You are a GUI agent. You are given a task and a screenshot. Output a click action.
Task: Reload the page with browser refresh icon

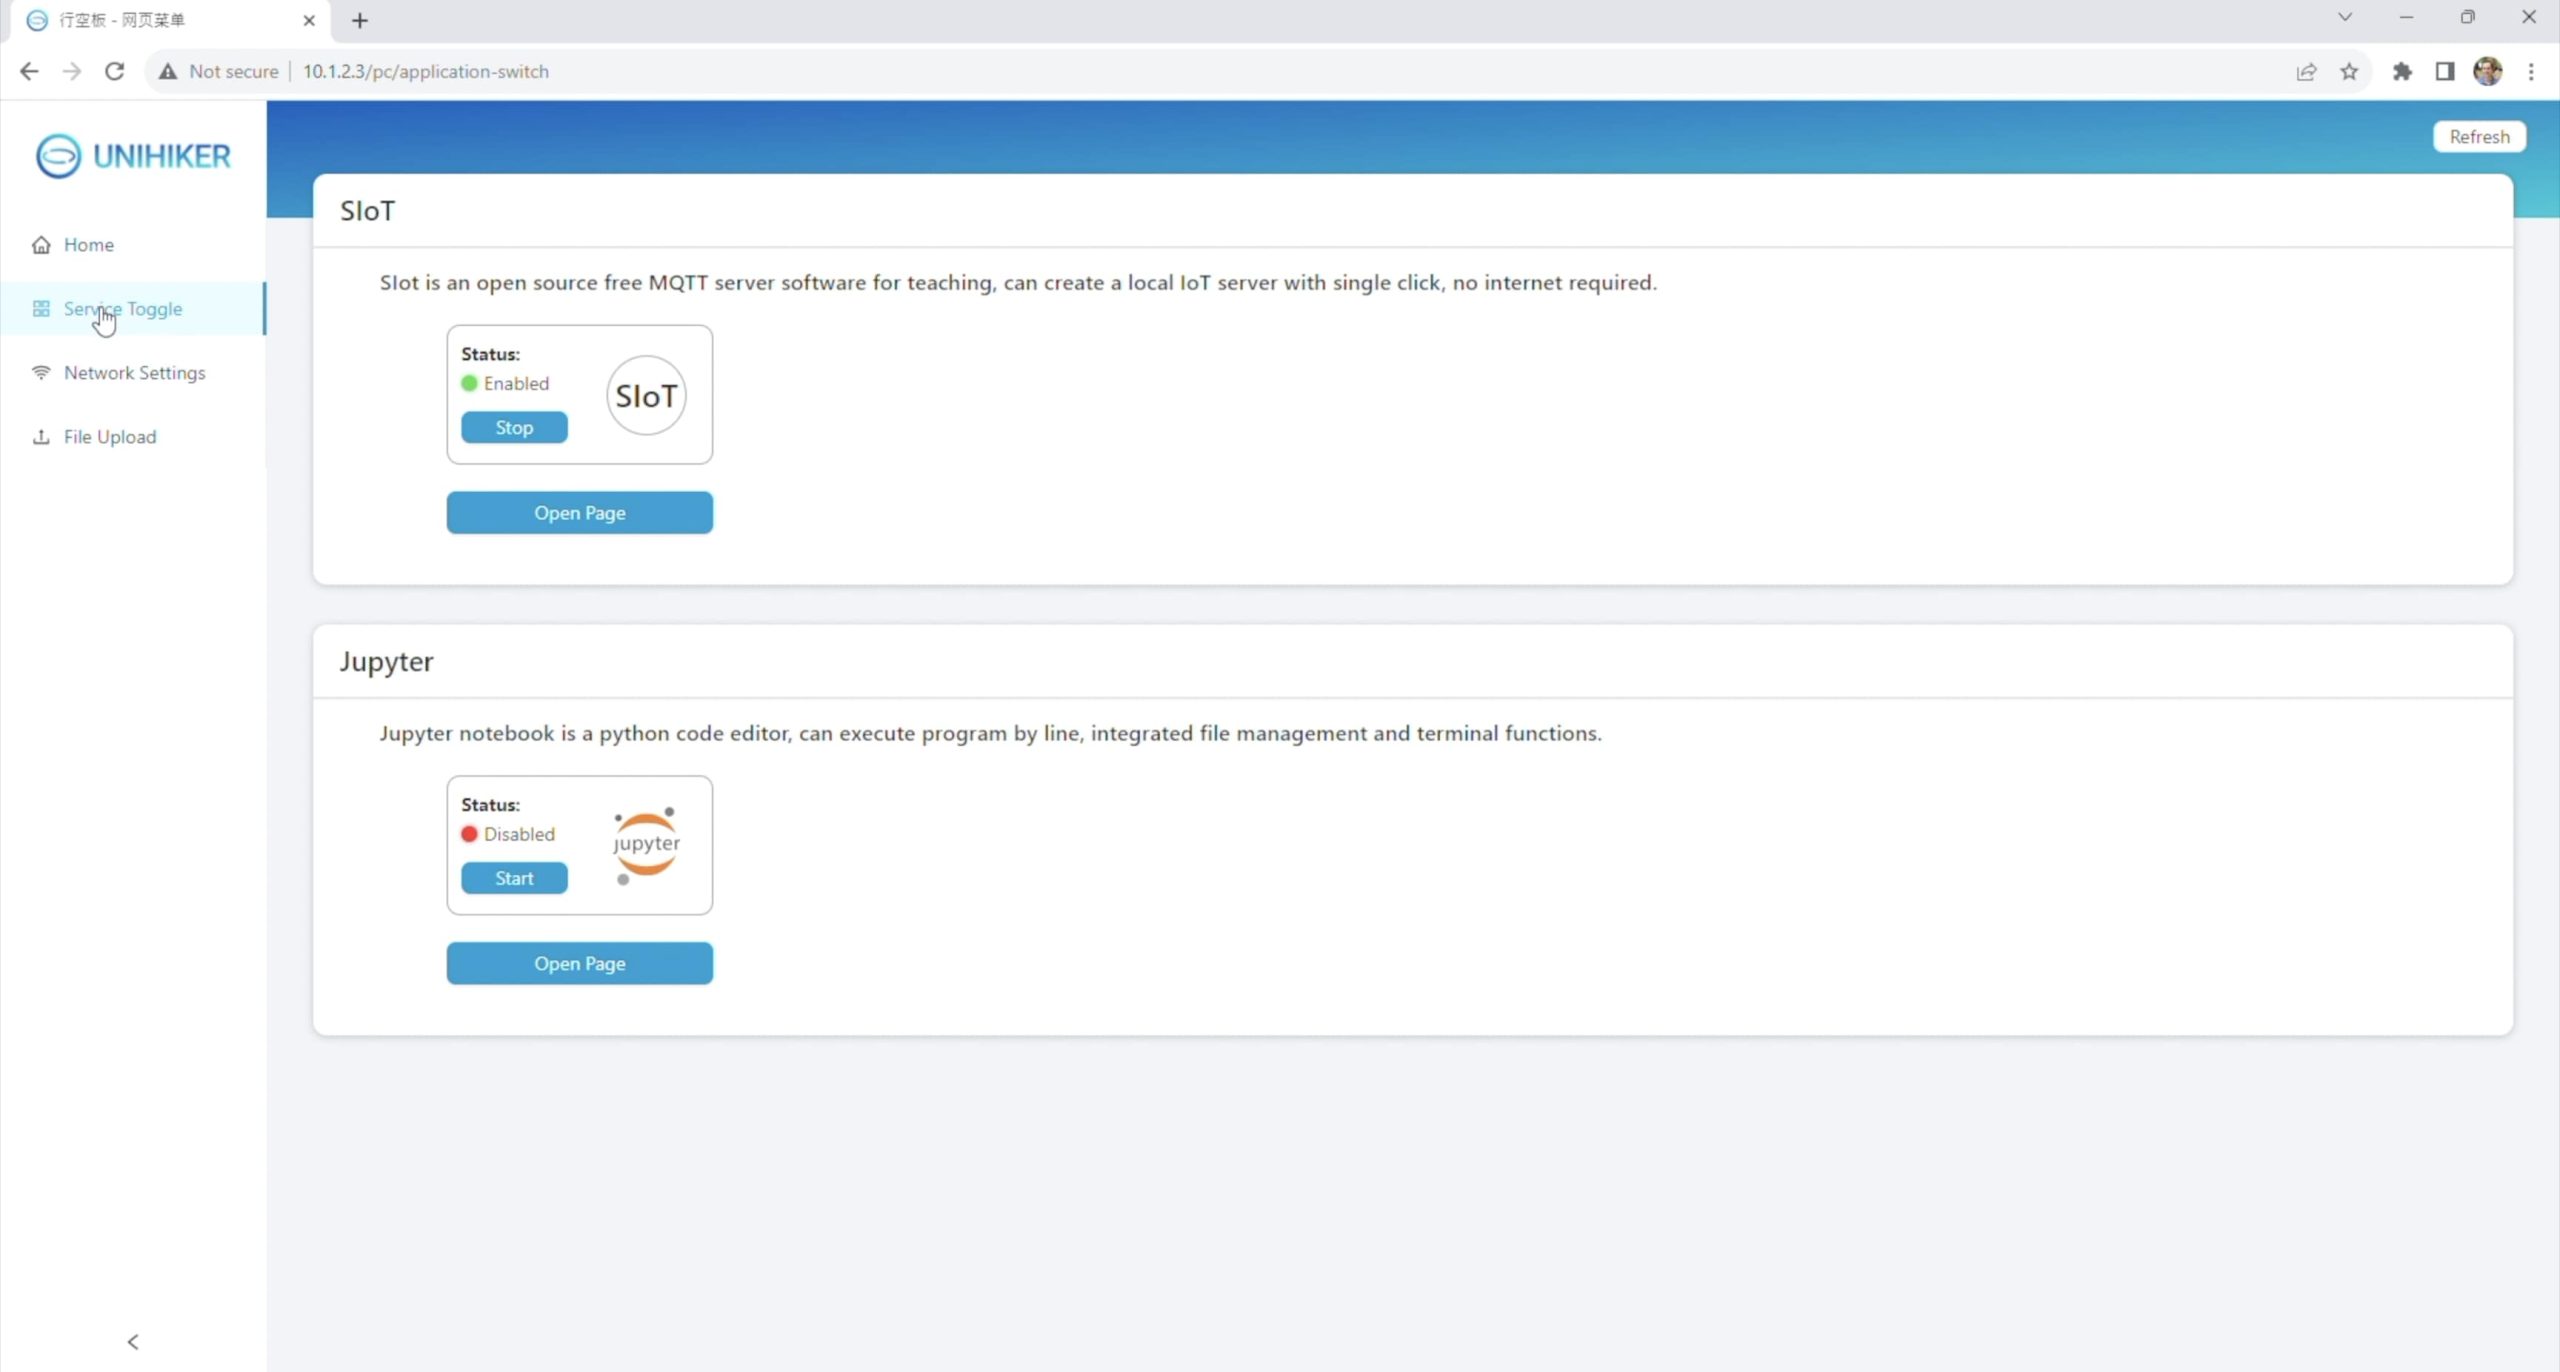pyautogui.click(x=115, y=71)
